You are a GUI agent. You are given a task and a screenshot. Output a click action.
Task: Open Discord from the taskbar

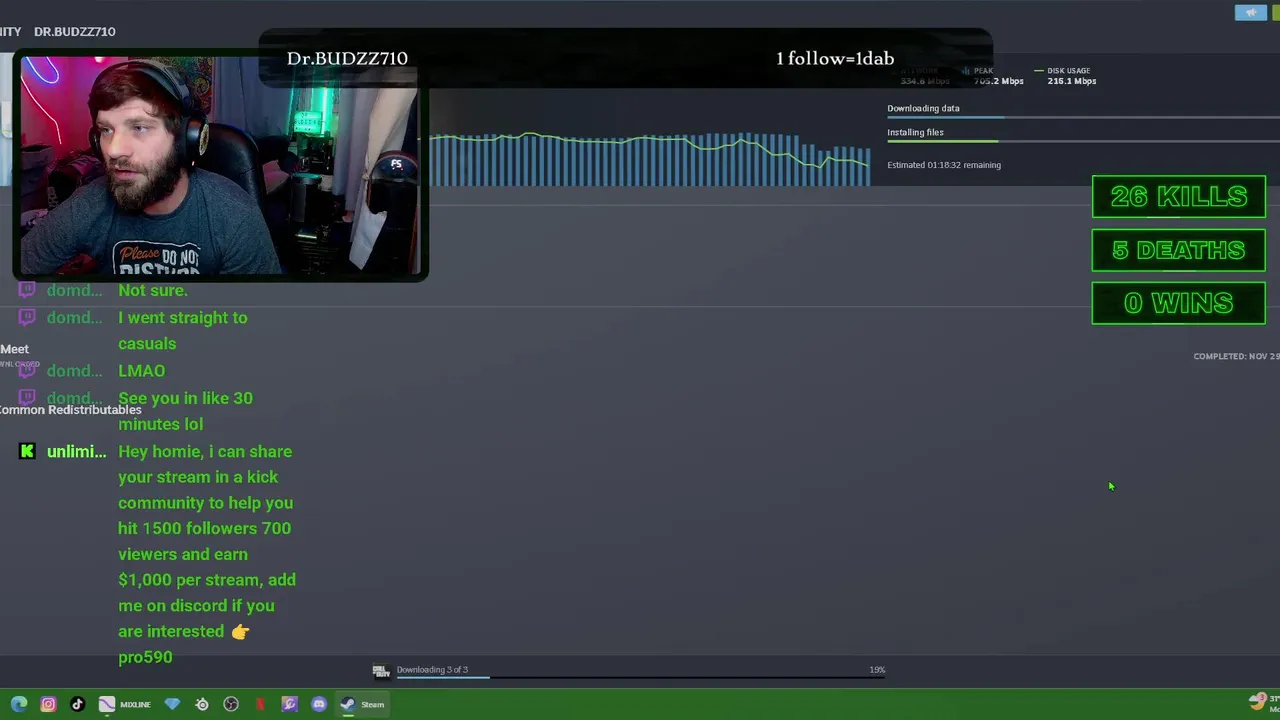point(319,704)
